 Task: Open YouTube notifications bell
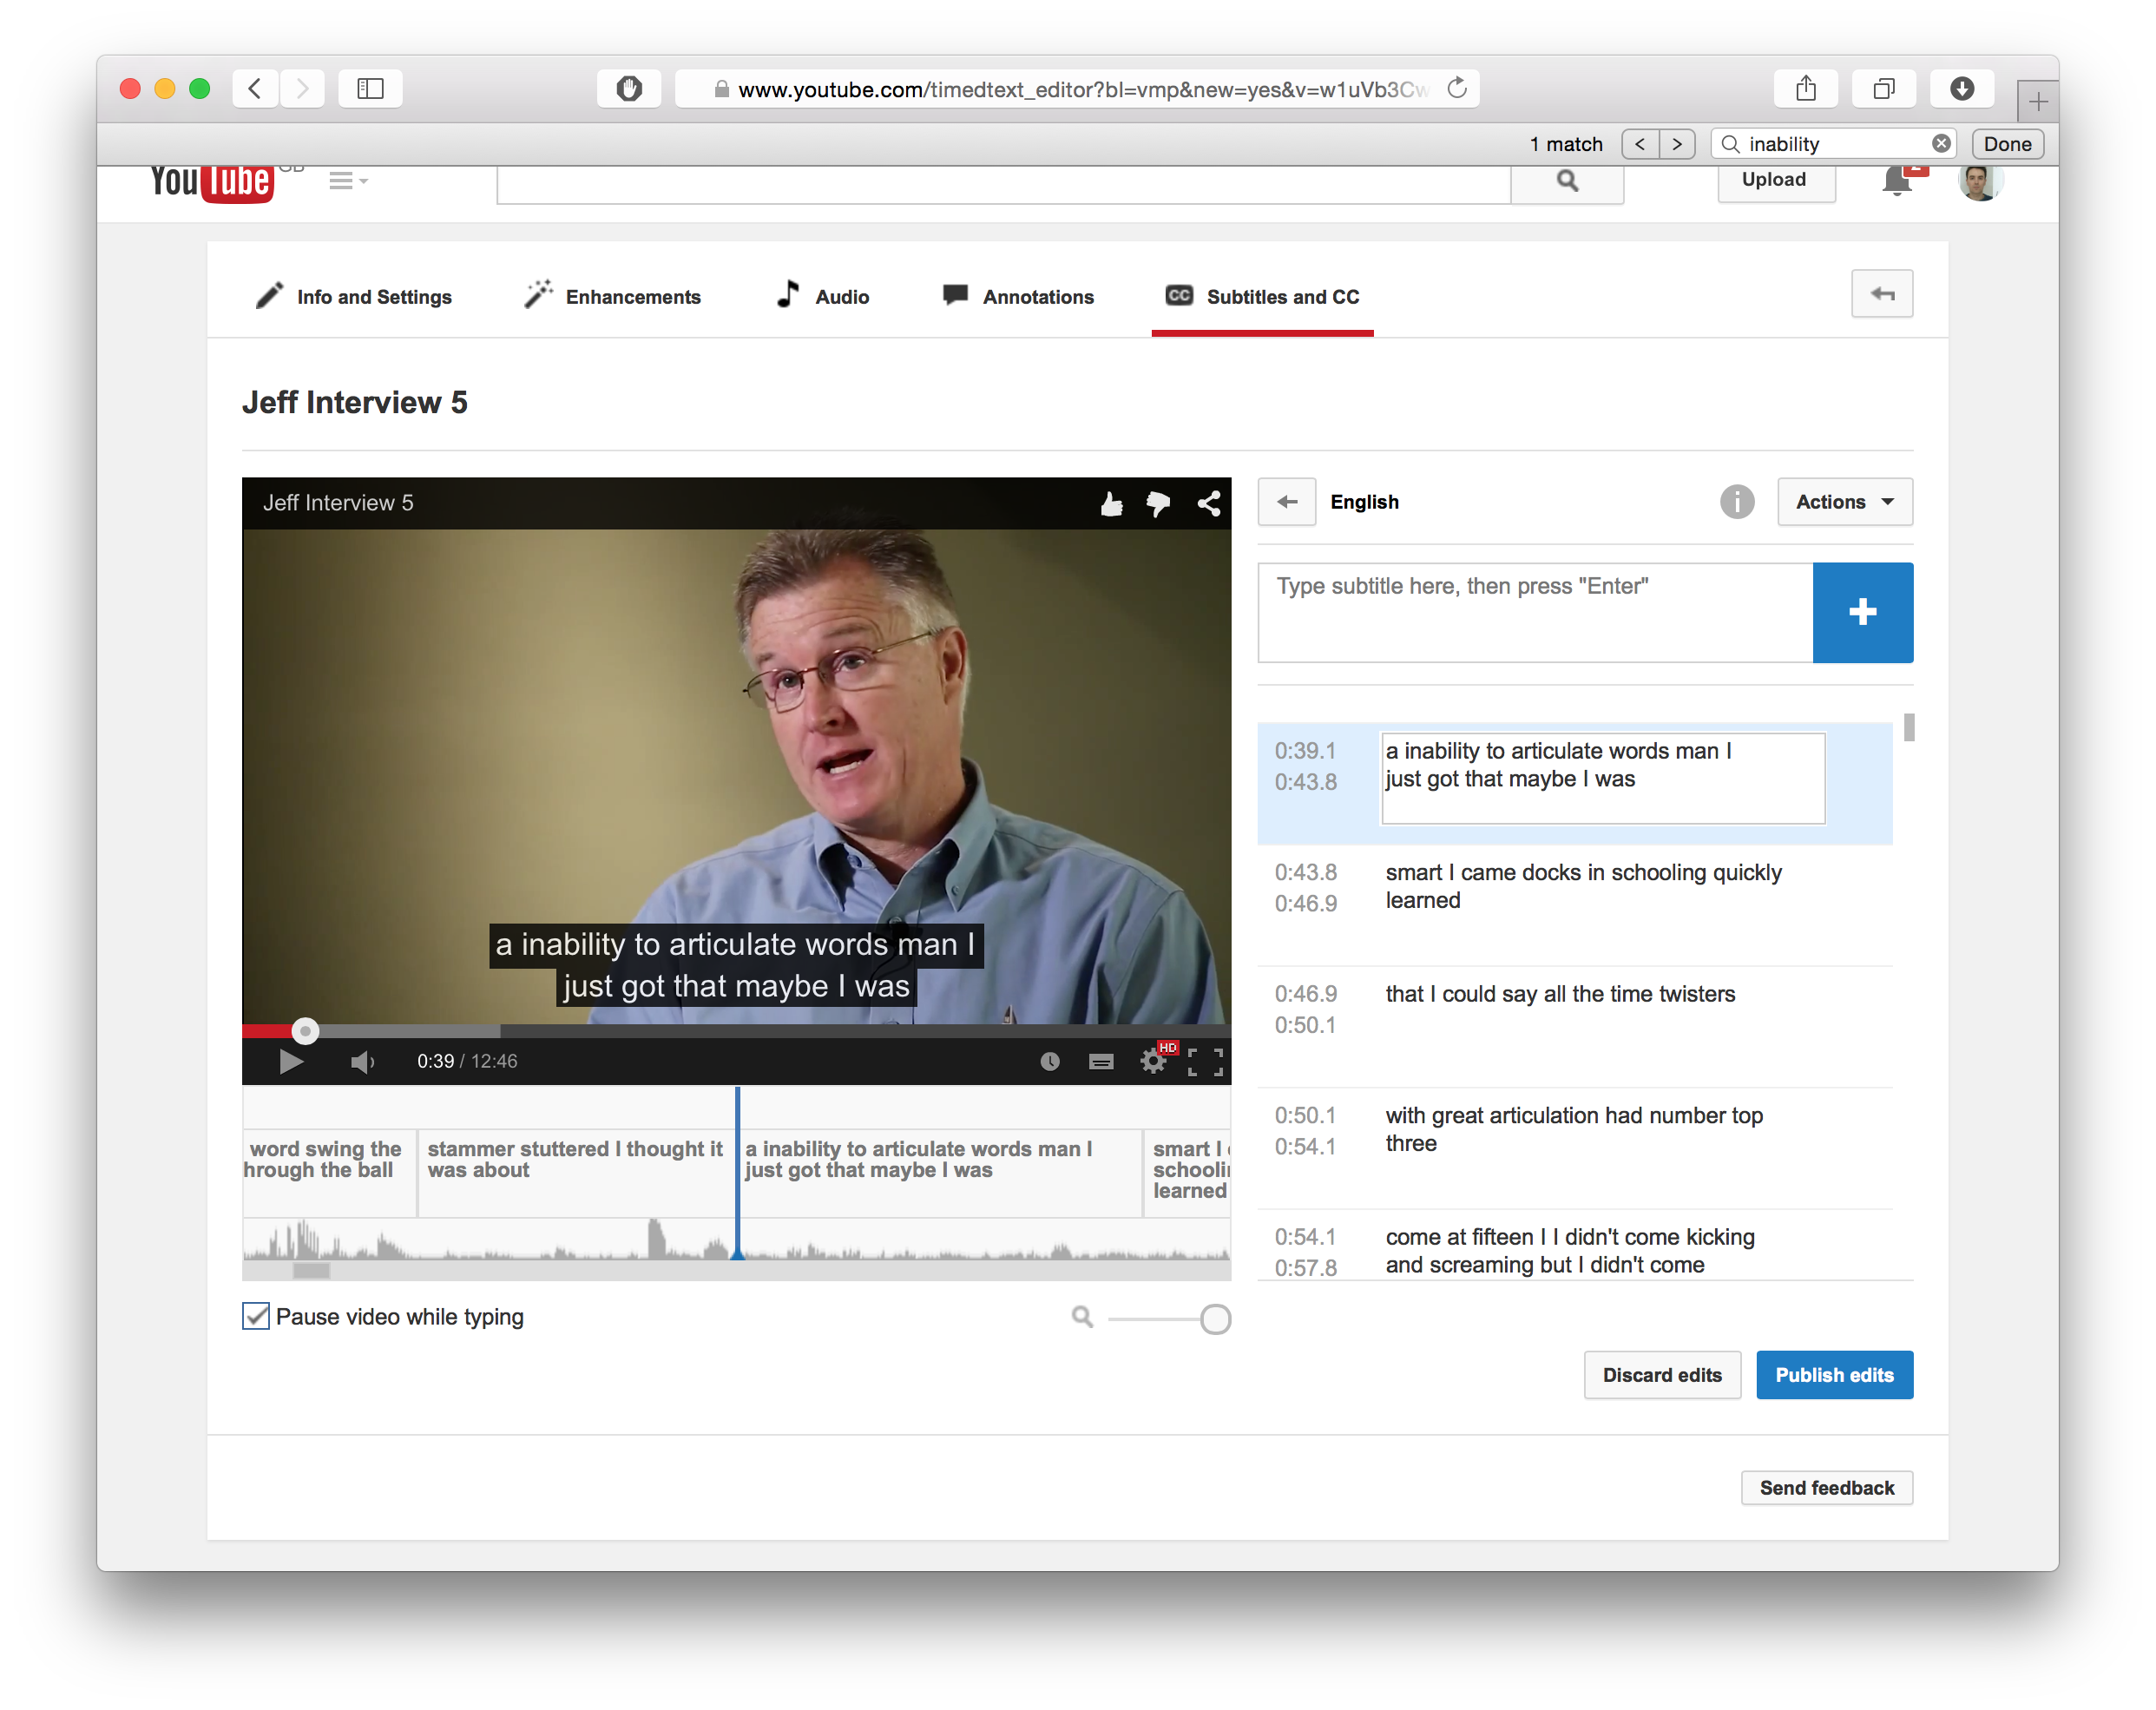[x=1895, y=181]
